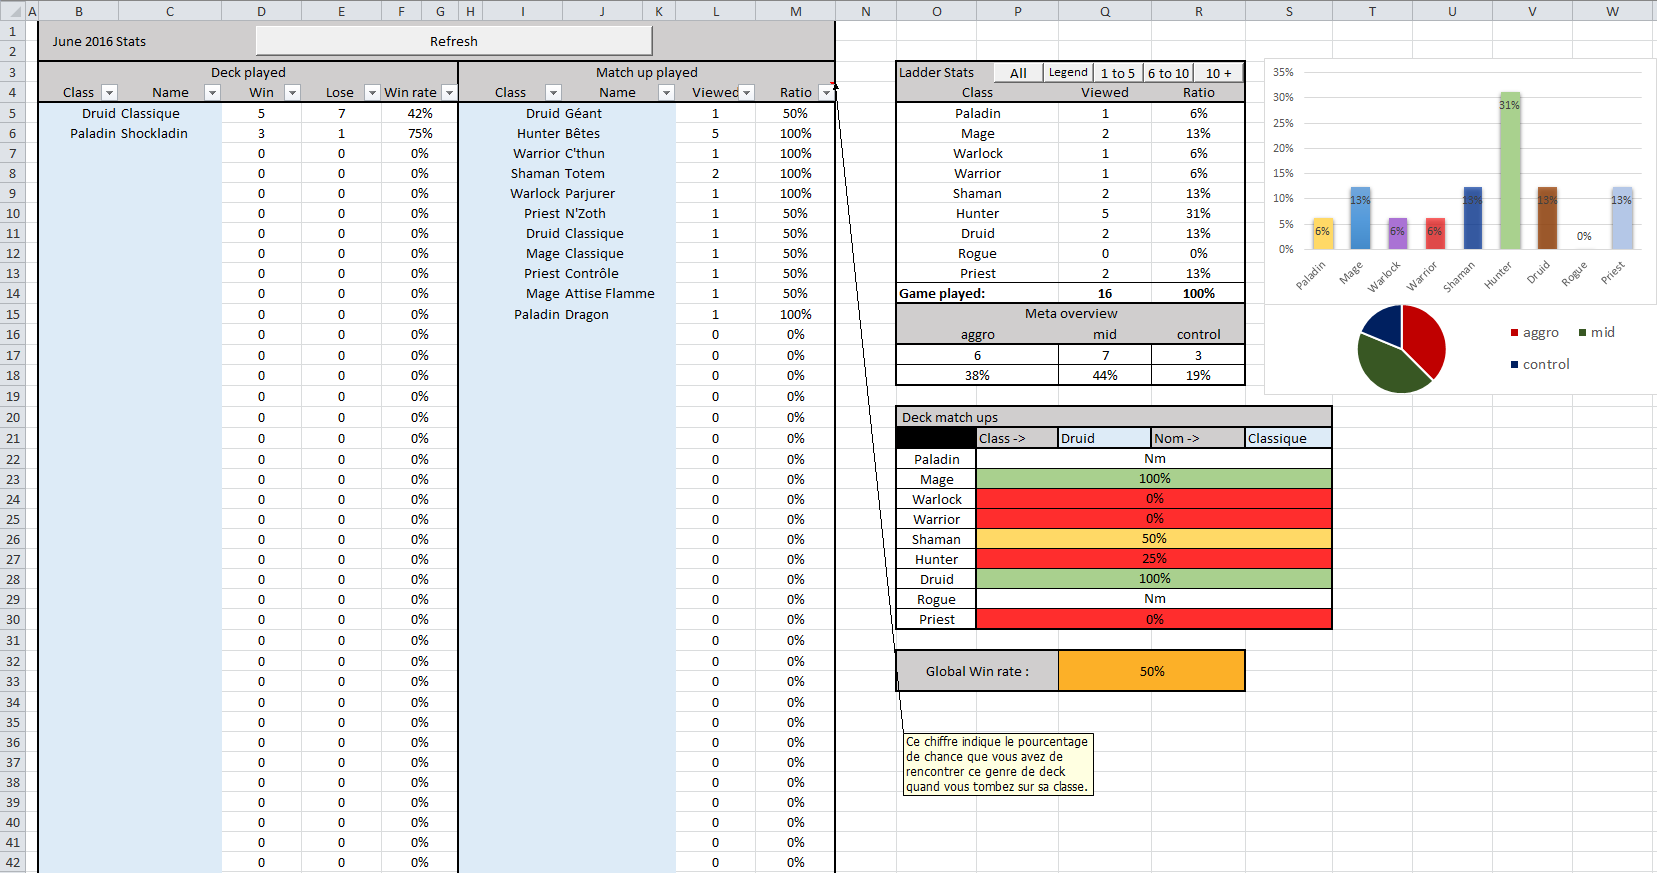Viewport: 1657px width, 873px height.
Task: Click the Shaman 50% yellow match up bar
Action: coord(1154,539)
